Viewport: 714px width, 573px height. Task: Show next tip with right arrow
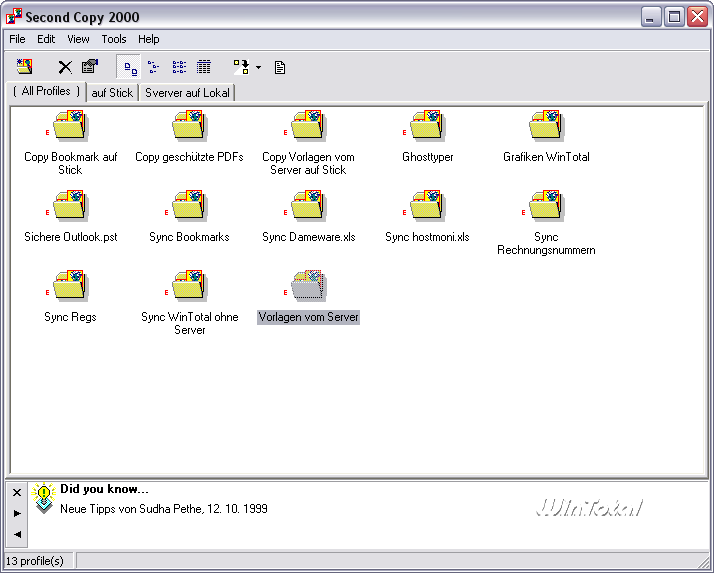pyautogui.click(x=17, y=513)
